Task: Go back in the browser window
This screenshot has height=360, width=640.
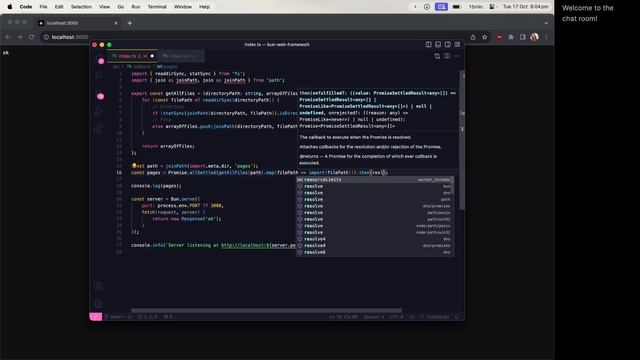Action: point(8,37)
